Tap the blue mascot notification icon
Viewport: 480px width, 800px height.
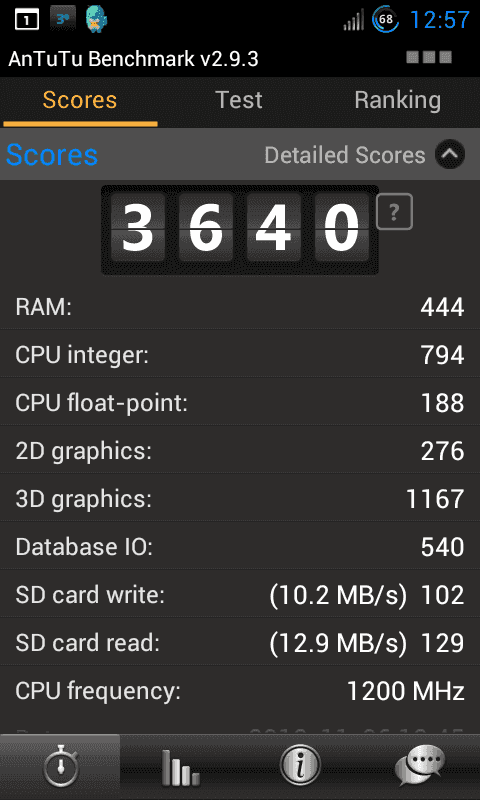96,19
